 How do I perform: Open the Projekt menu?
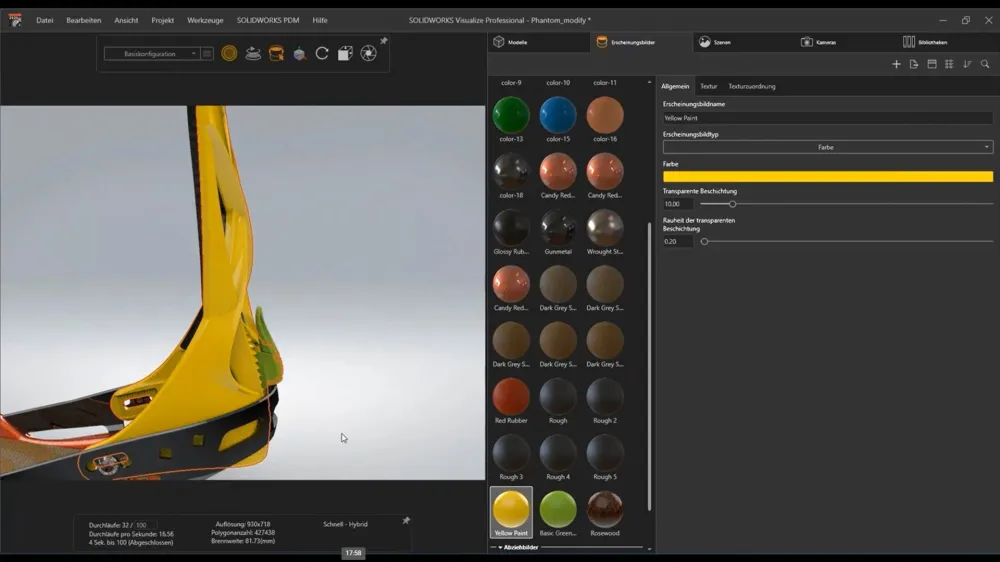point(163,20)
